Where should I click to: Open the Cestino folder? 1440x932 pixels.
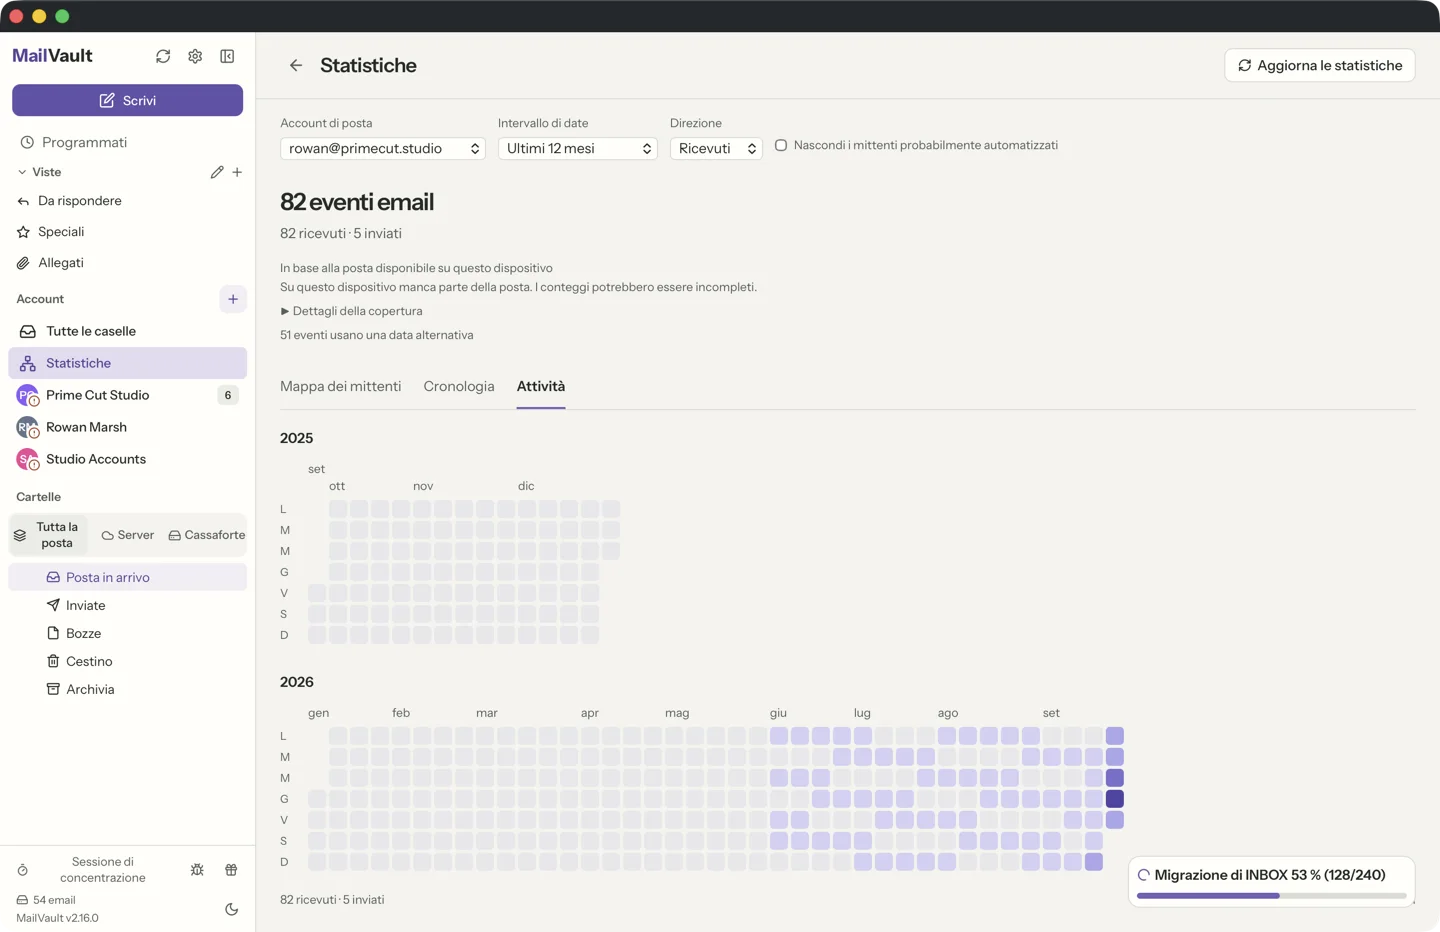tap(127, 661)
